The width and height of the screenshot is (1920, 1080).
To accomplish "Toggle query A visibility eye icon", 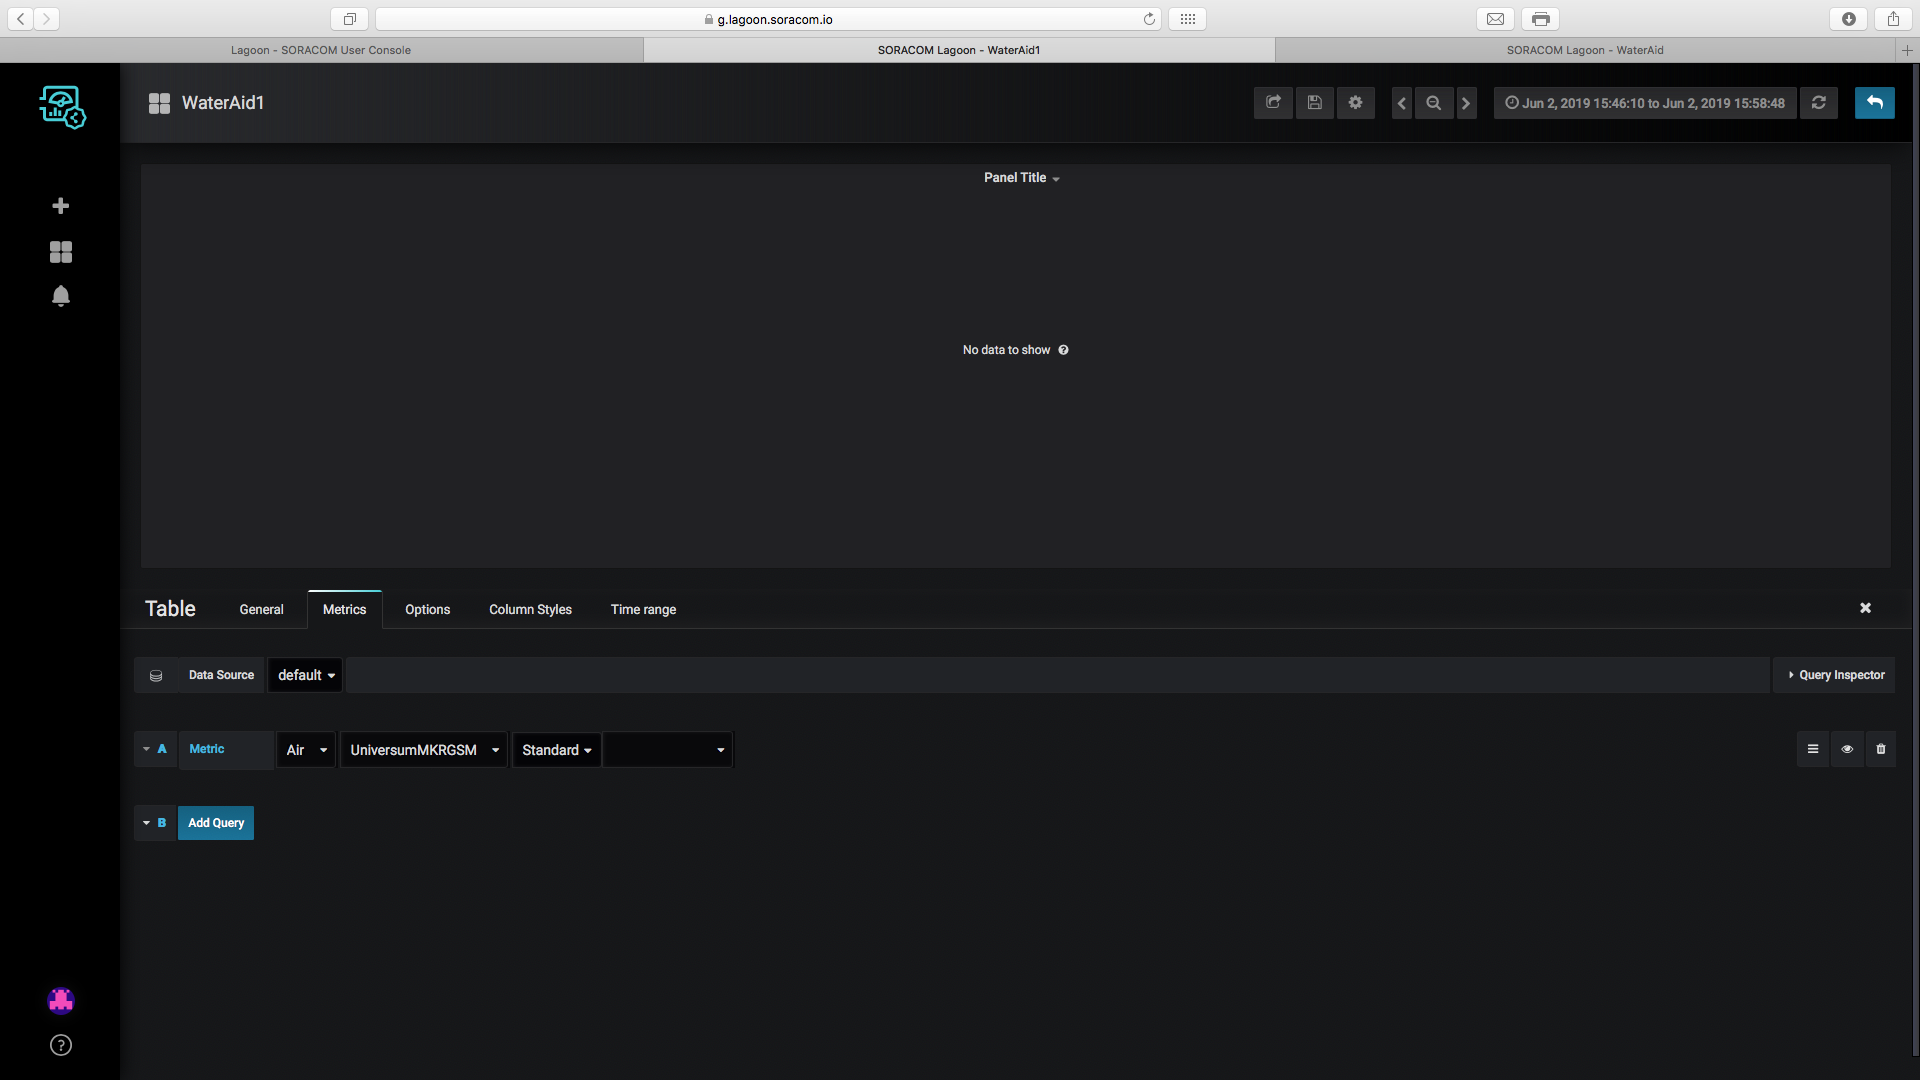I will [1847, 749].
